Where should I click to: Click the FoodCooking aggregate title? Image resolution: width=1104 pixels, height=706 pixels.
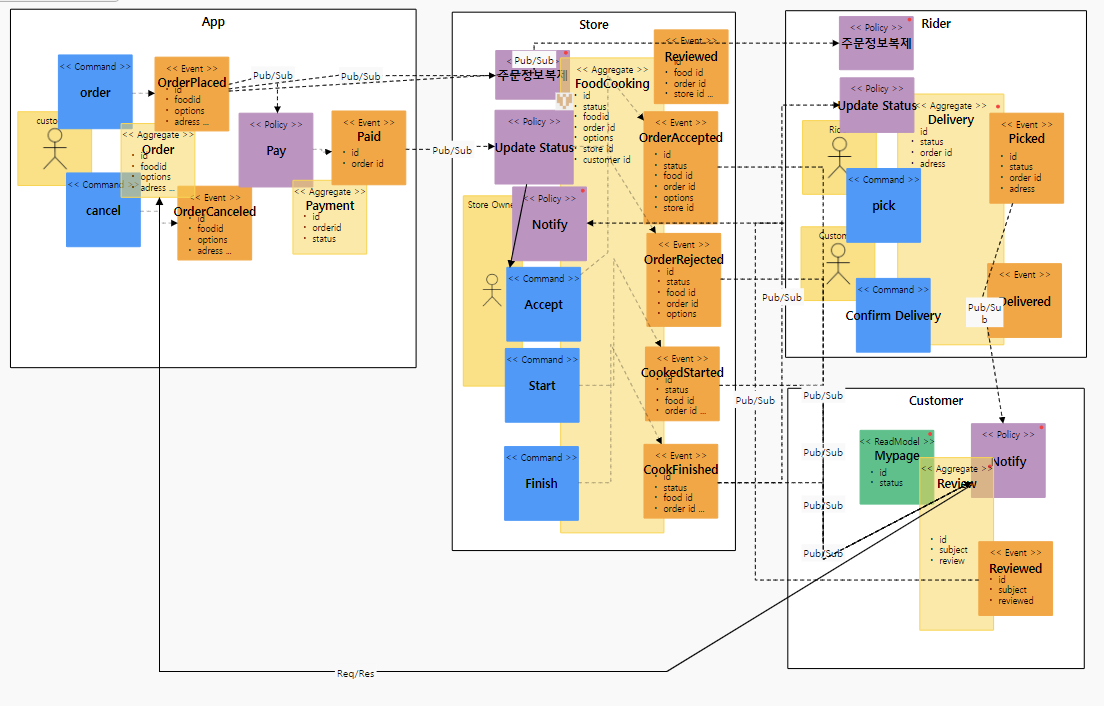coord(612,83)
